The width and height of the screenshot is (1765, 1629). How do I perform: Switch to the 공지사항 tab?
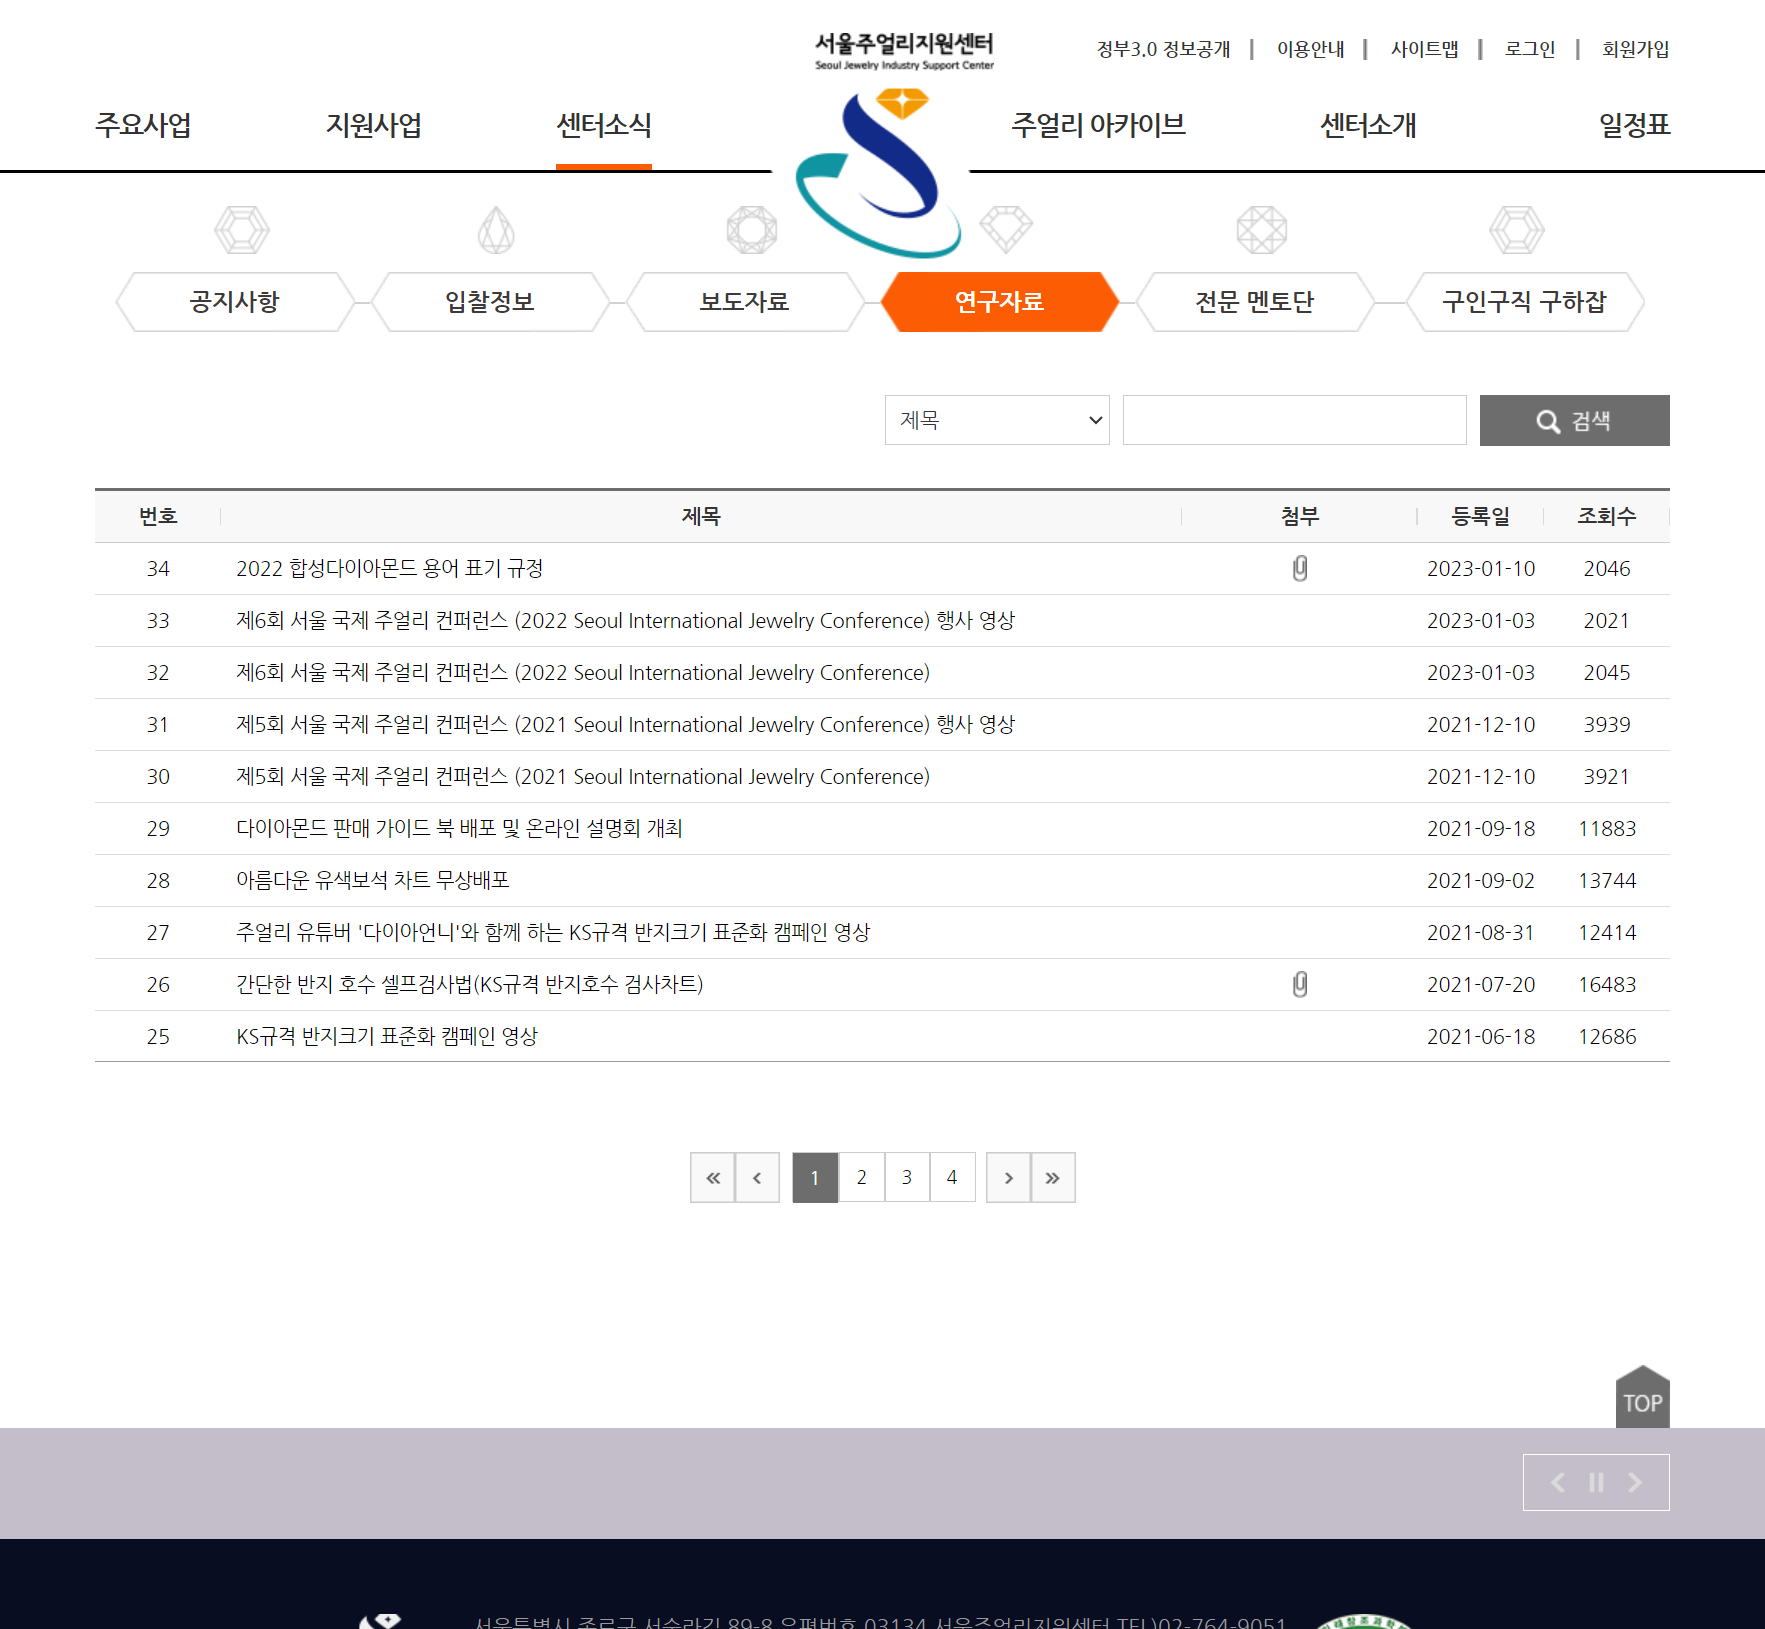point(235,302)
